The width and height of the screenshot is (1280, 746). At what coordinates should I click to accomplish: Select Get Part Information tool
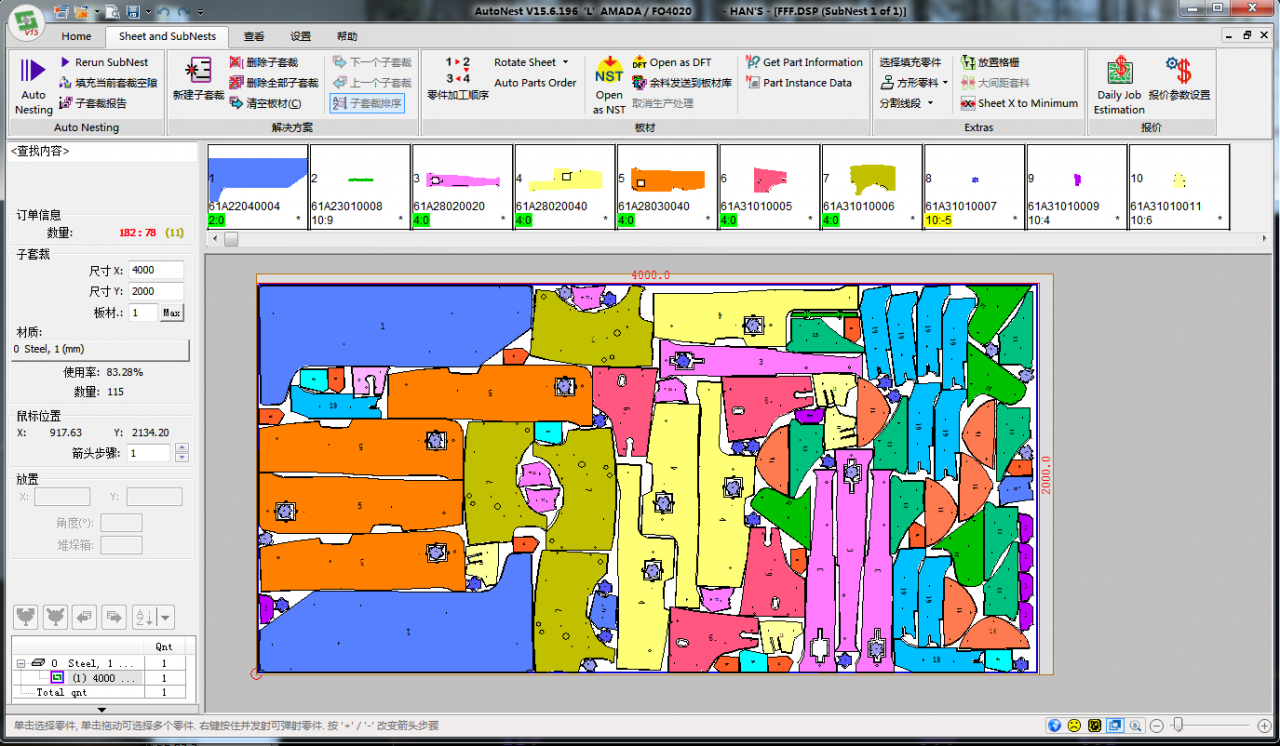click(x=804, y=62)
